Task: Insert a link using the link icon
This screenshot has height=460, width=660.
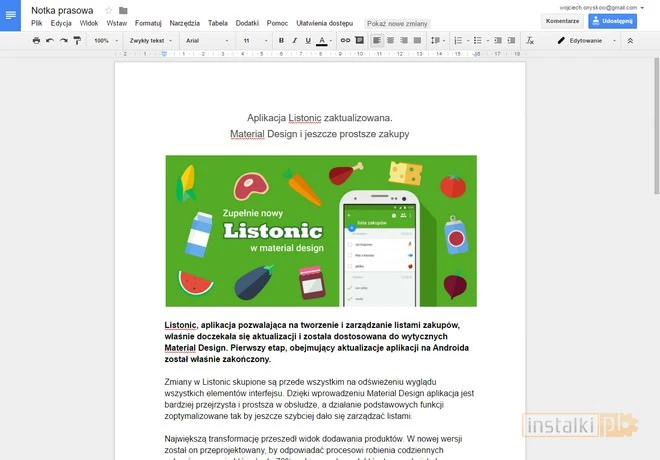Action: coord(345,41)
